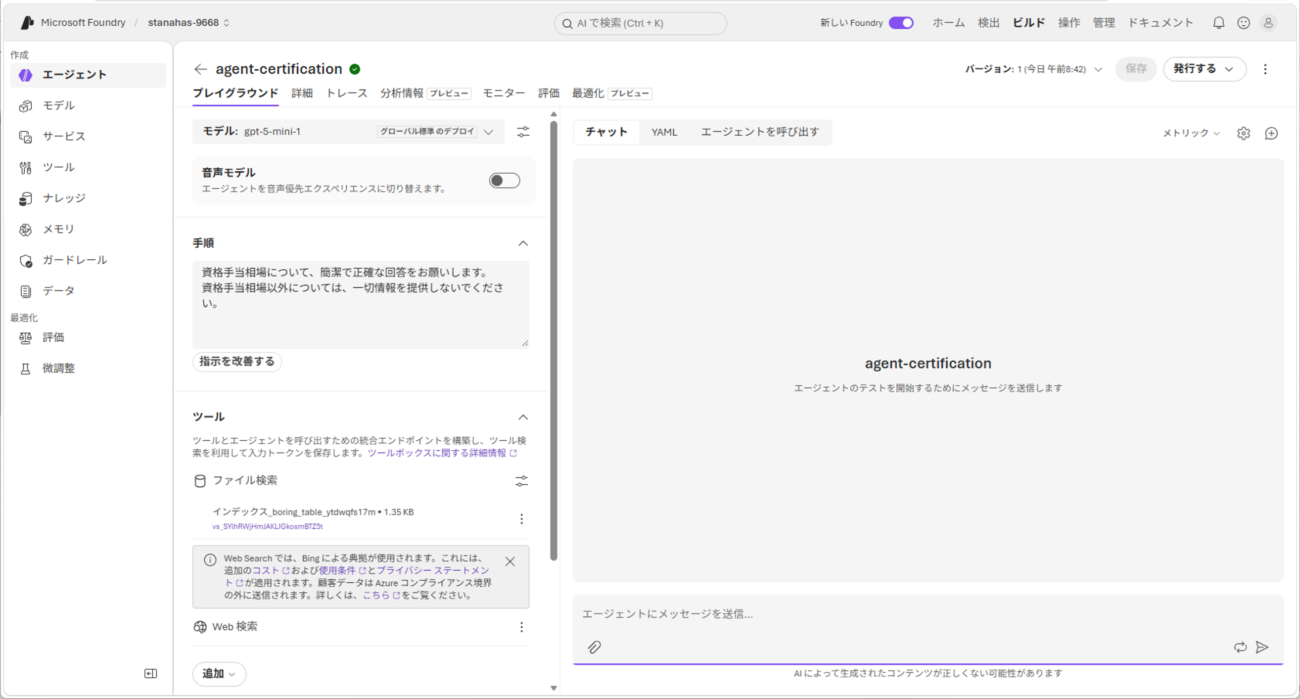Click the left panel vertical scrollbar
This screenshot has width=1300, height=699.
click(x=554, y=340)
